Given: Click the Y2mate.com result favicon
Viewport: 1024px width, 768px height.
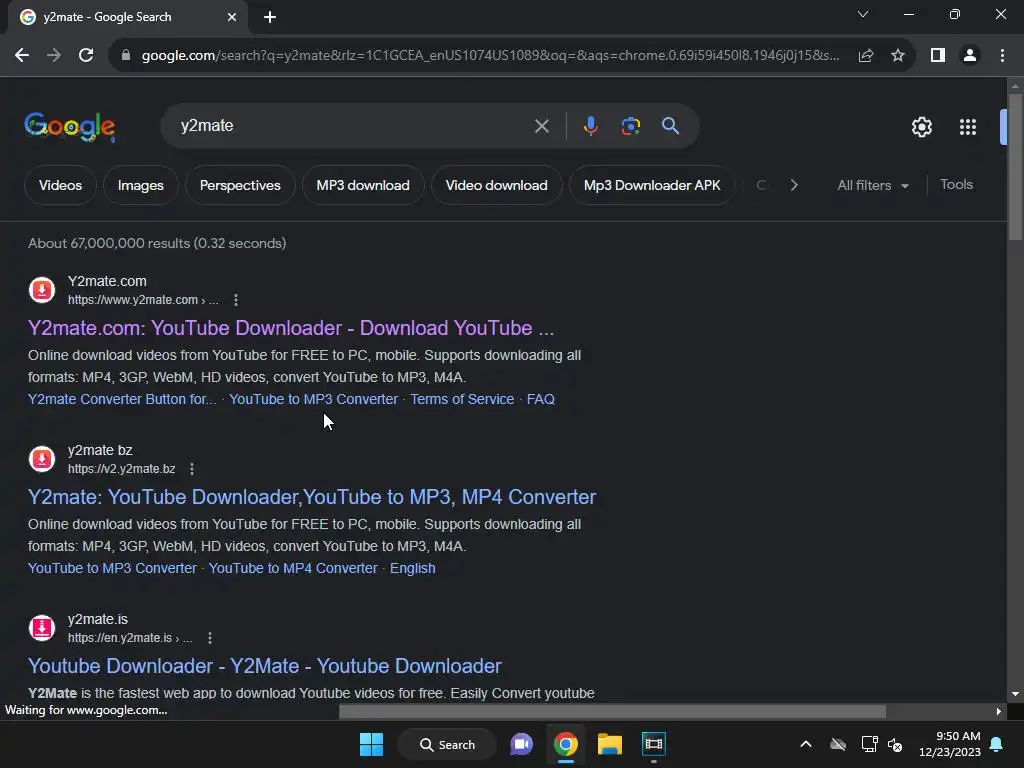Looking at the screenshot, I should [42, 290].
